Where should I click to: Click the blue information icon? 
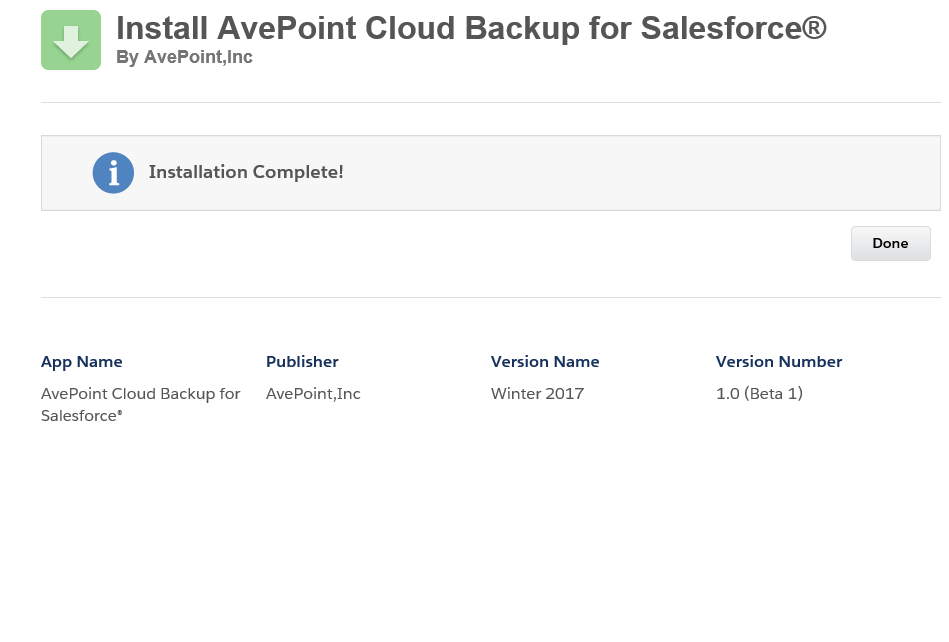pyautogui.click(x=113, y=173)
